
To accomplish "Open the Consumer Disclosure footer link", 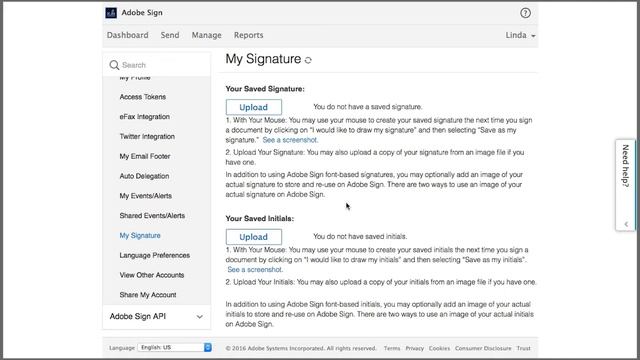I will point(483,348).
